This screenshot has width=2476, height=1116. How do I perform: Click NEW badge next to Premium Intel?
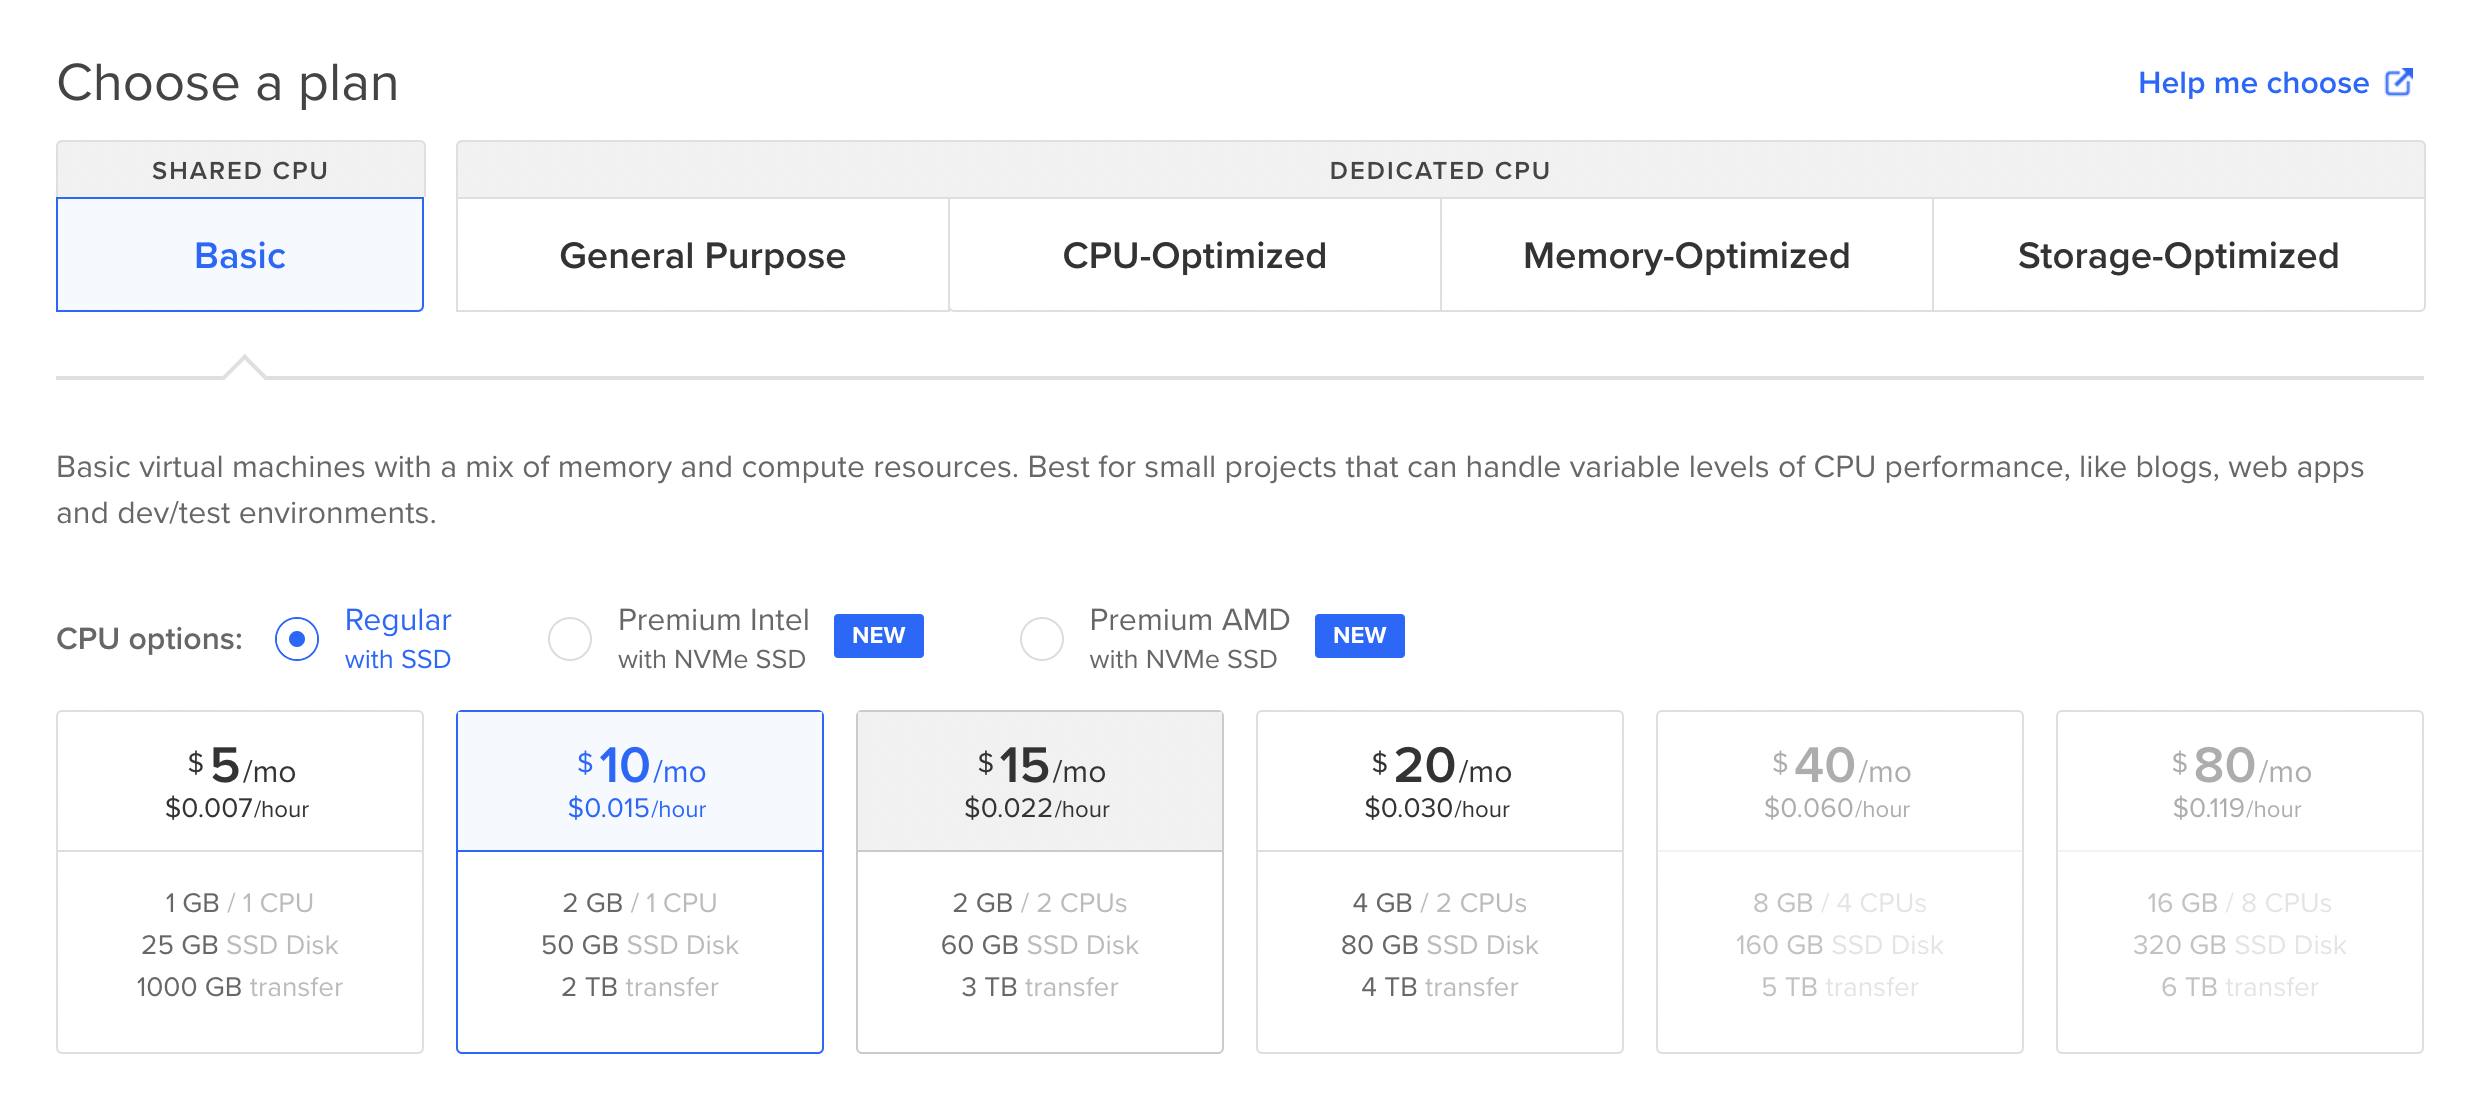point(878,636)
